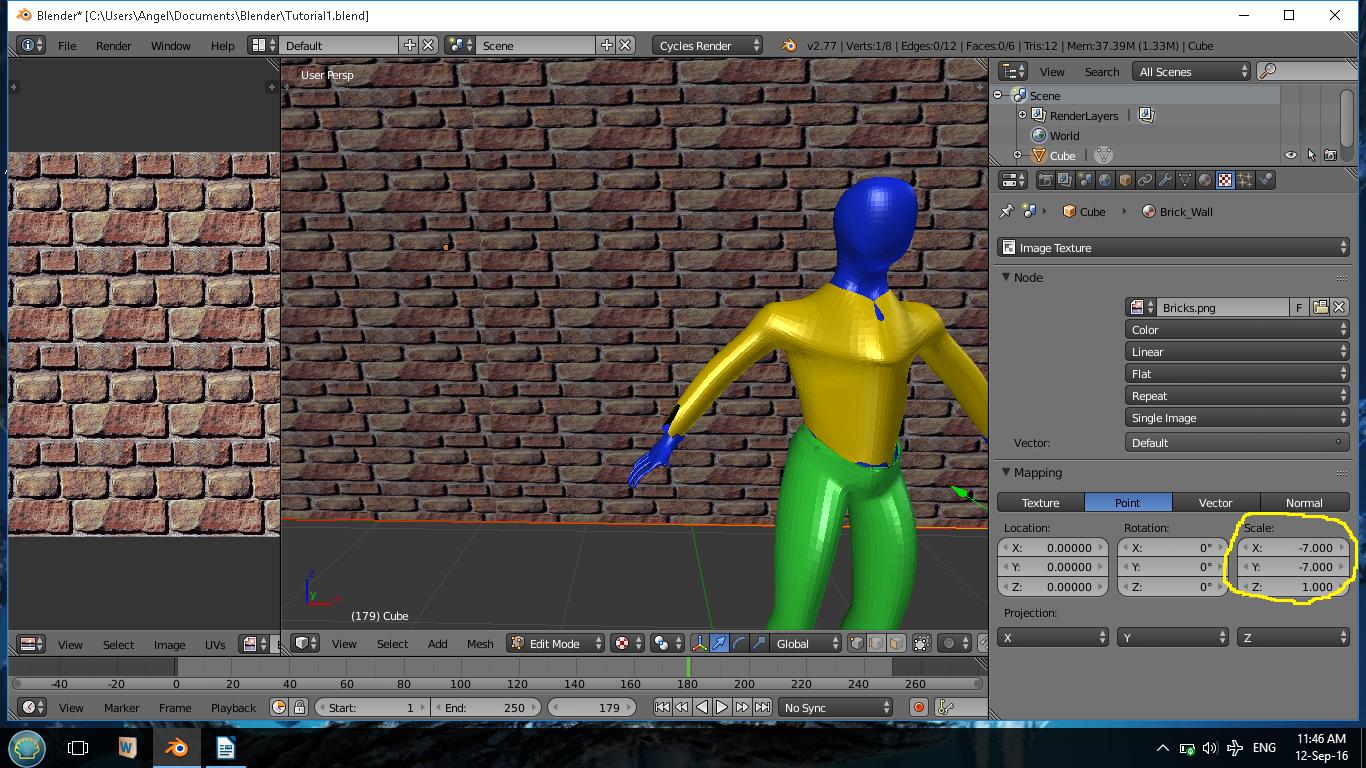The image size is (1366, 768).
Task: Toggle fake user F for Bricks.png
Action: [x=1299, y=308]
